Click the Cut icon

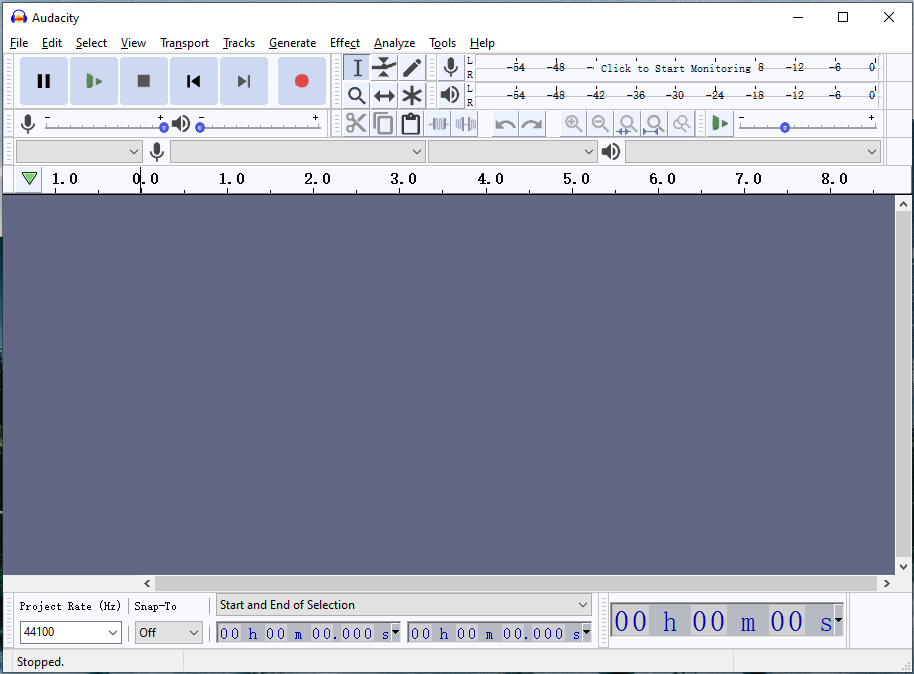(x=356, y=122)
